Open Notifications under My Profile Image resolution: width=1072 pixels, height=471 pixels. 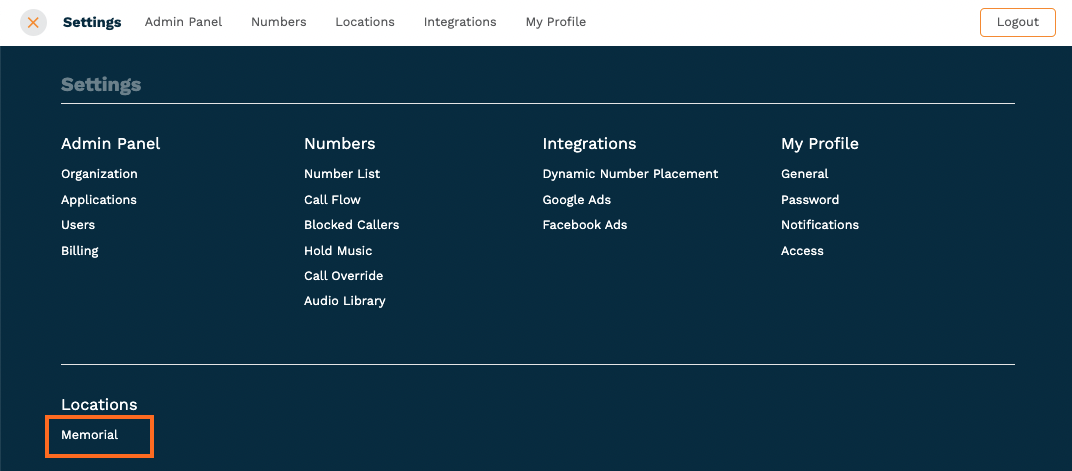point(820,225)
